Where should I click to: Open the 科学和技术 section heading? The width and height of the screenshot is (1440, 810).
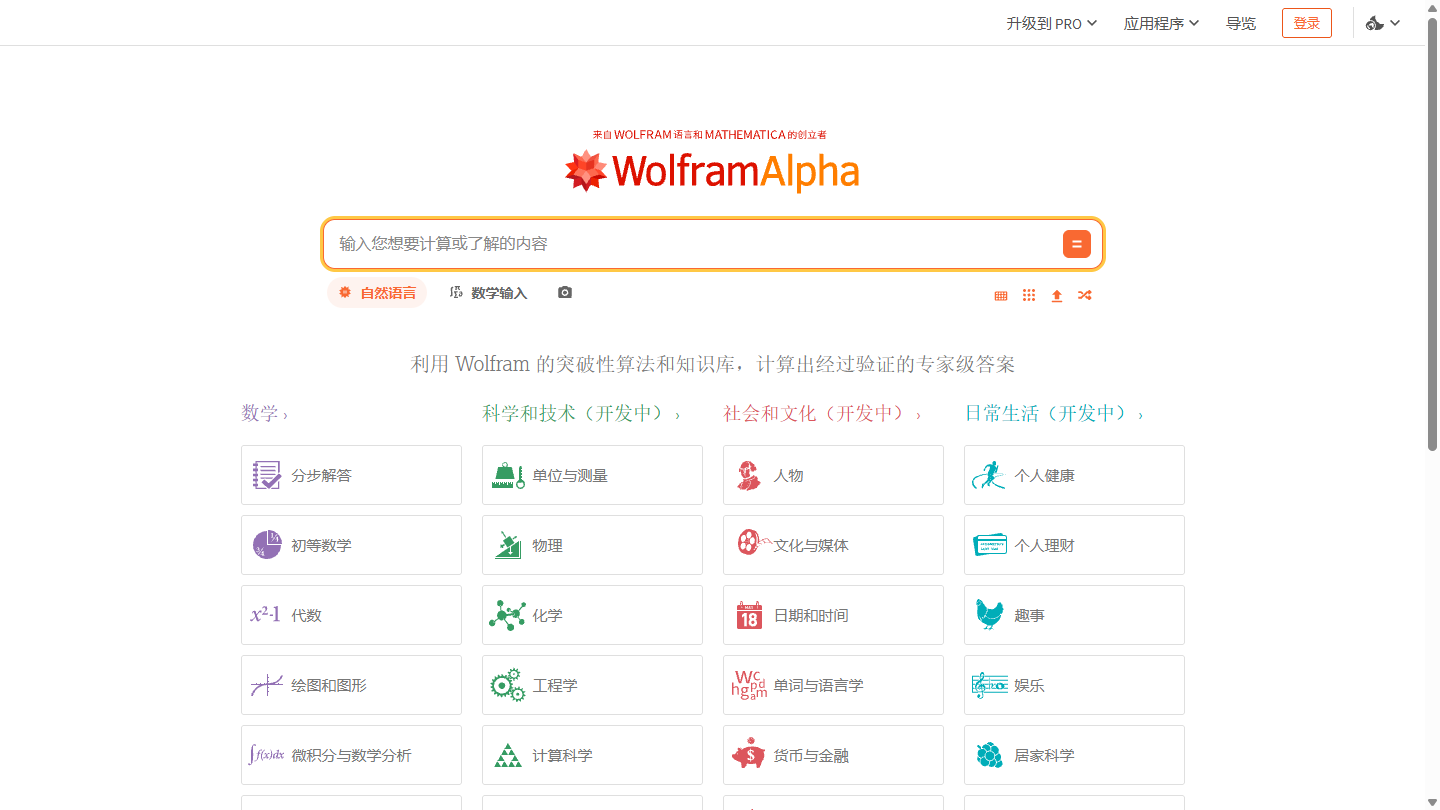coord(581,413)
